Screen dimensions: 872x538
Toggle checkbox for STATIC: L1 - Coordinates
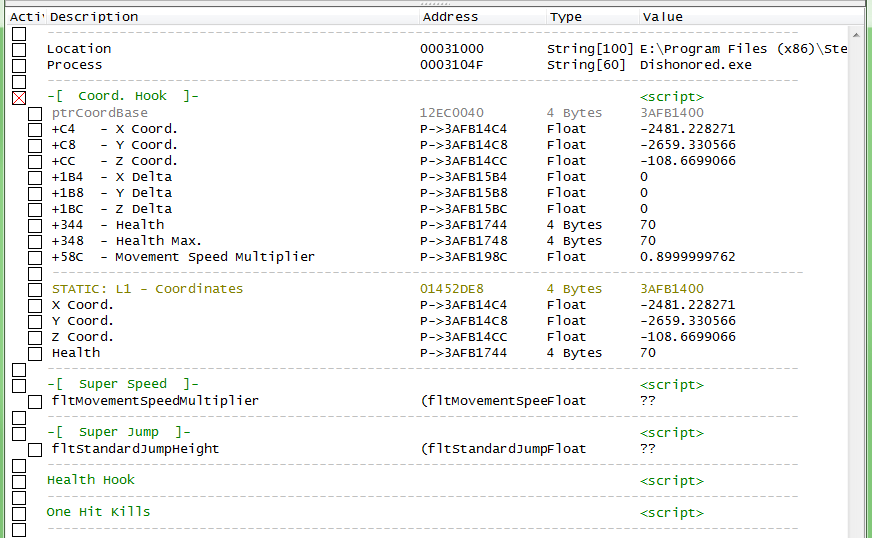point(35,290)
